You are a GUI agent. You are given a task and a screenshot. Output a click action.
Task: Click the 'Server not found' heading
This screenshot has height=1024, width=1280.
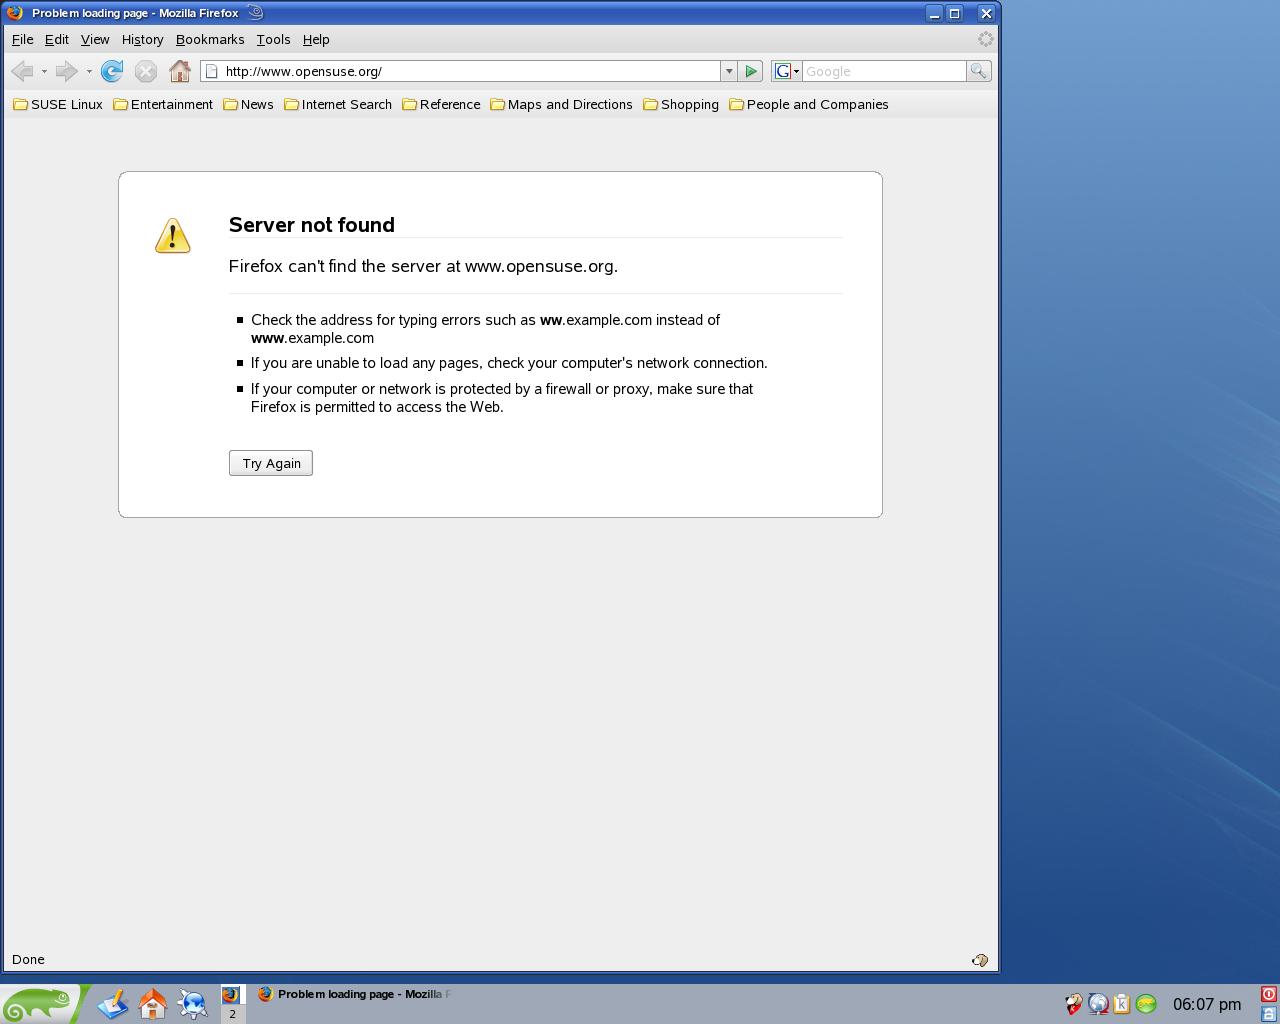tap(311, 225)
